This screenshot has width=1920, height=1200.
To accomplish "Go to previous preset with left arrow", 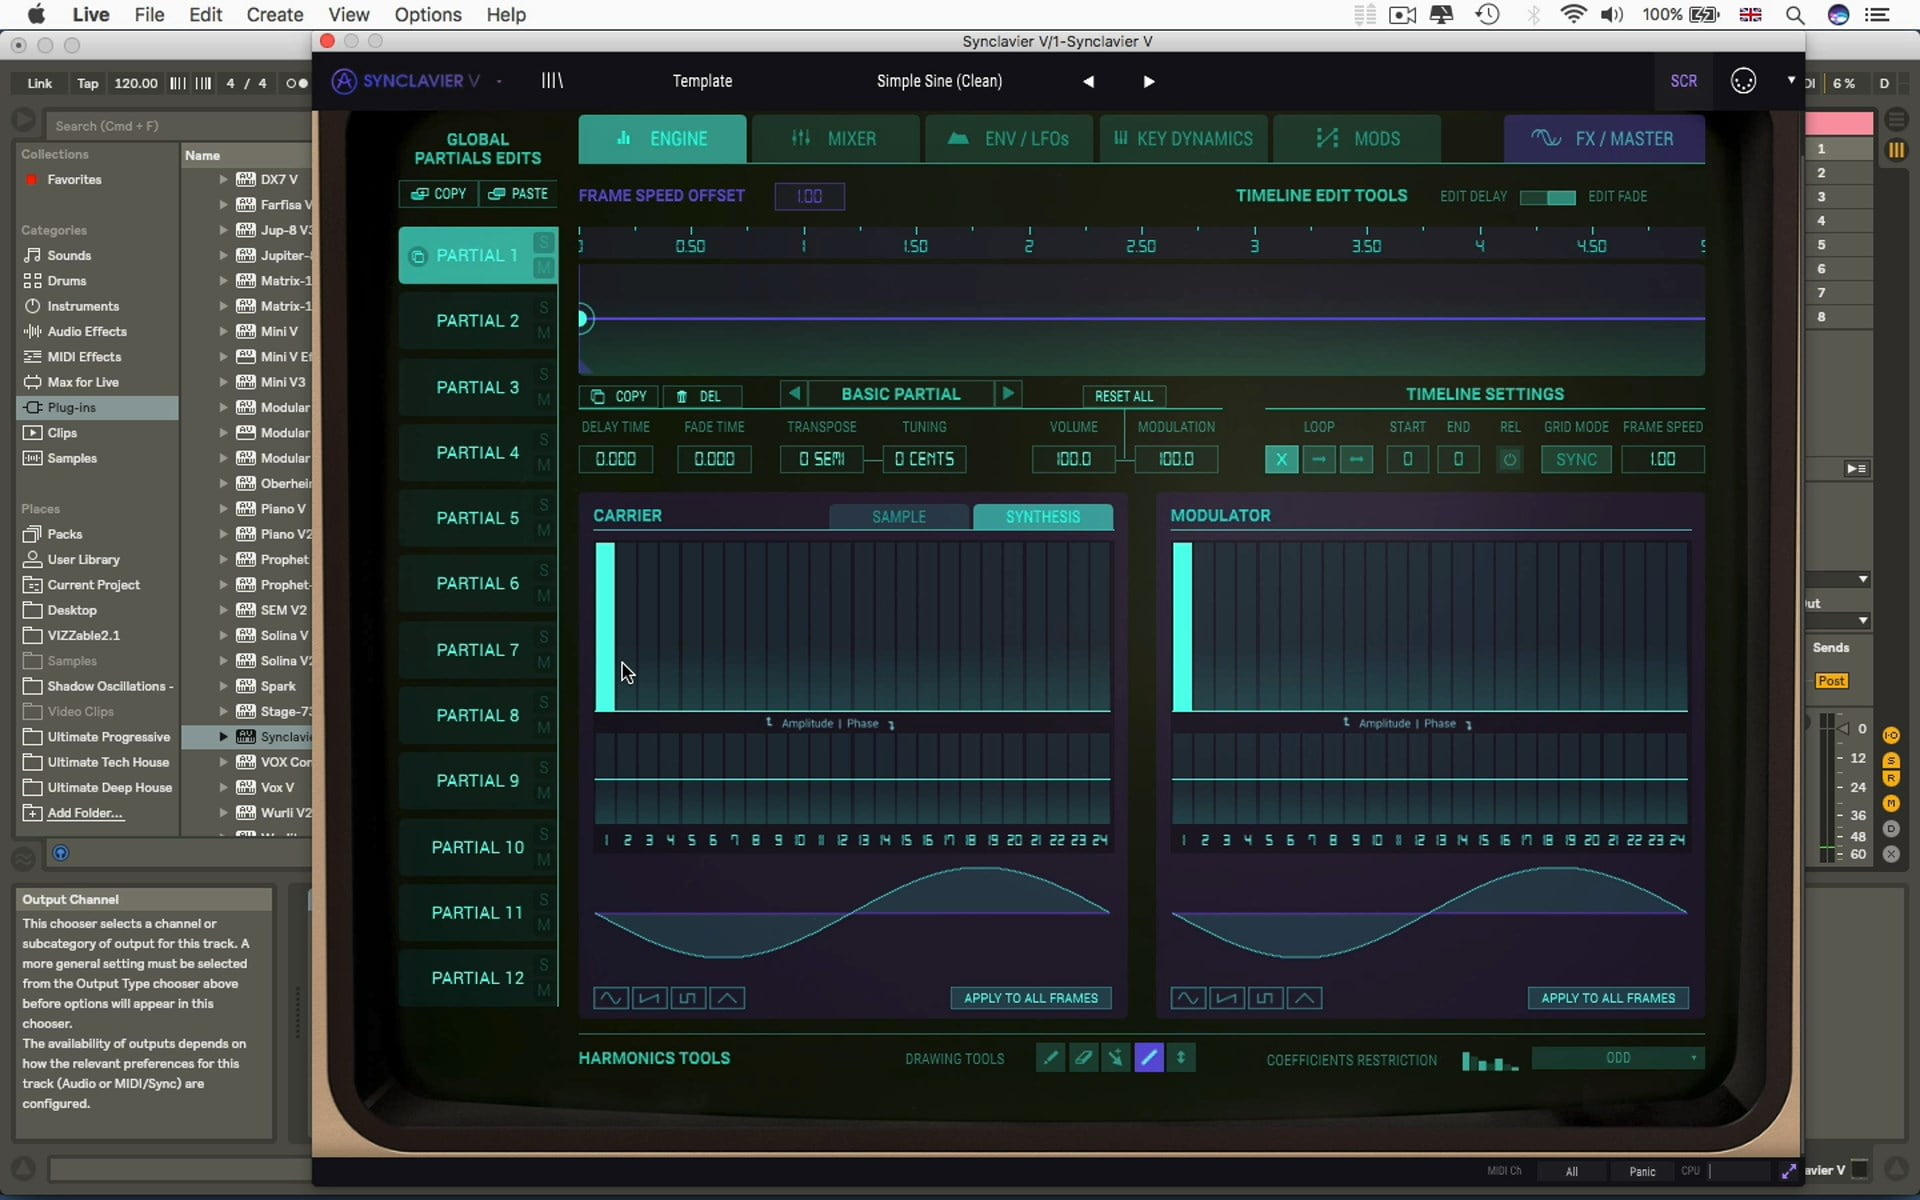I will pos(1088,82).
